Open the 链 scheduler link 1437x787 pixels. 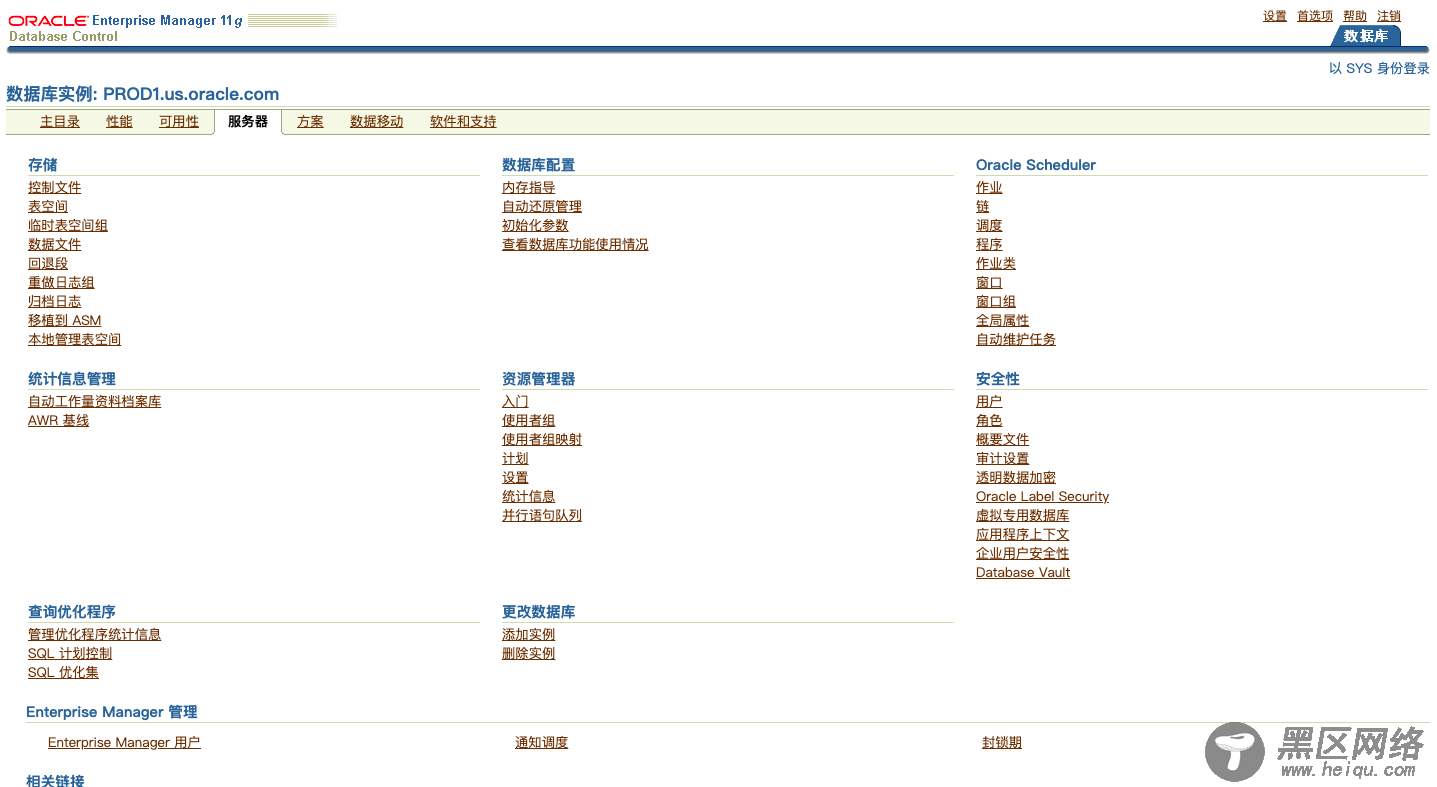983,207
